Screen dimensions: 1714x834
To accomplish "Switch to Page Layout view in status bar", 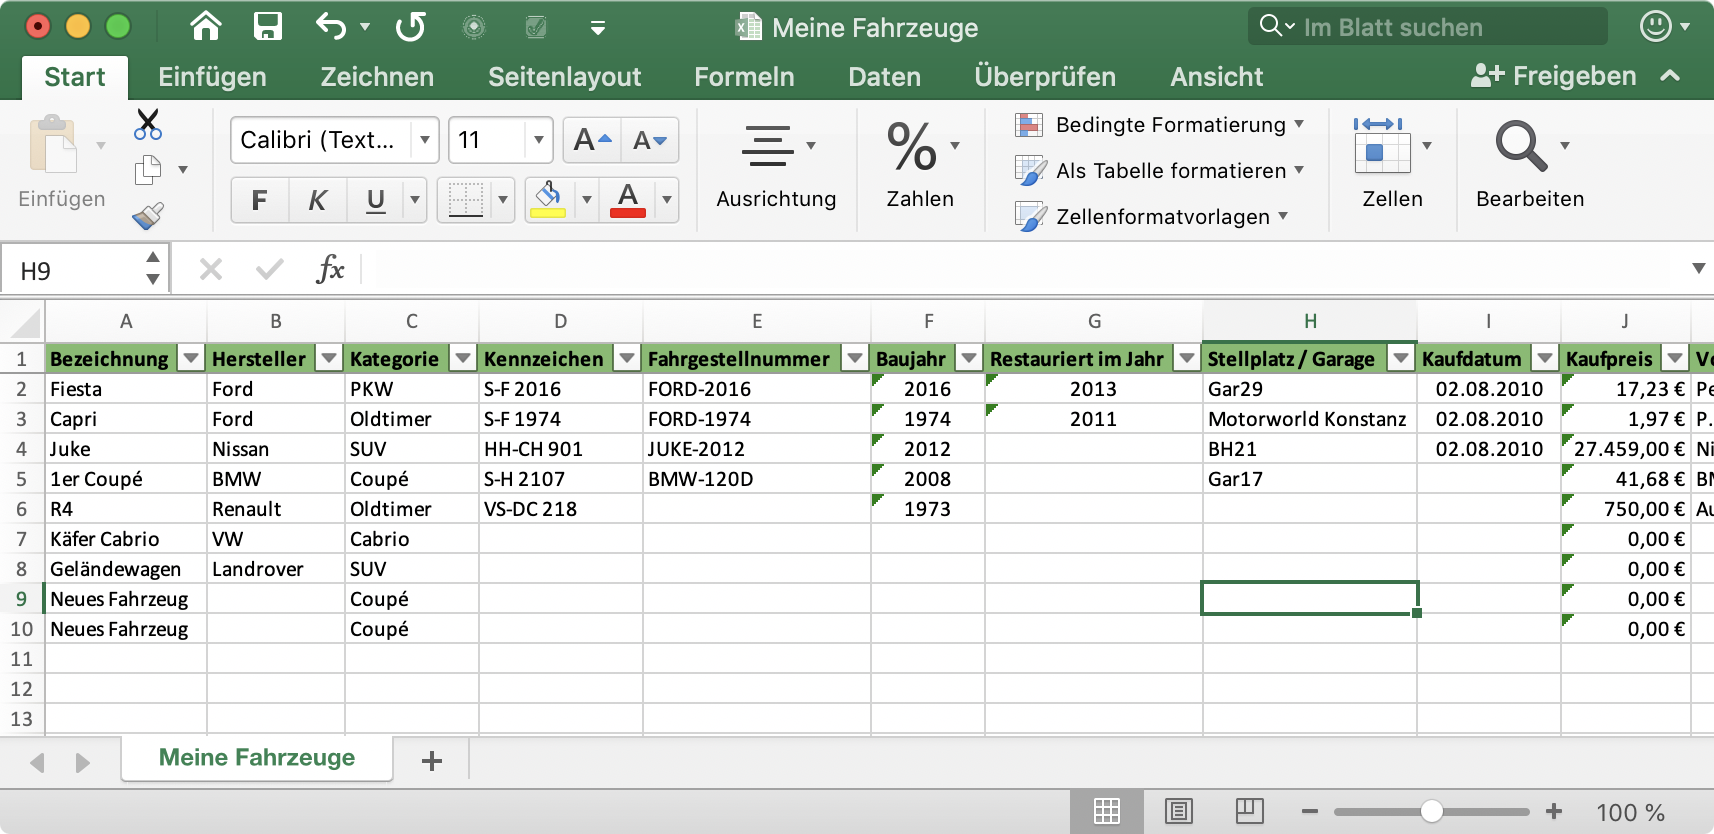I will point(1179,811).
